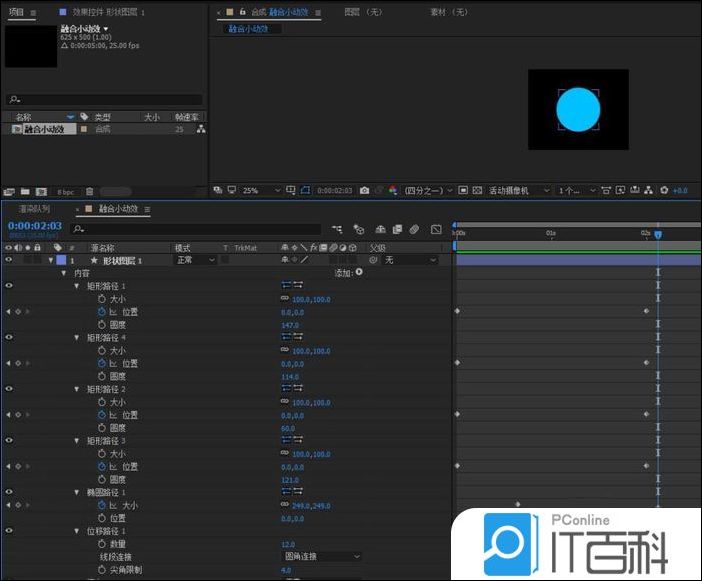
Task: Add keyframe diamond for 矩形路径 1 位置
Action: 17,311
